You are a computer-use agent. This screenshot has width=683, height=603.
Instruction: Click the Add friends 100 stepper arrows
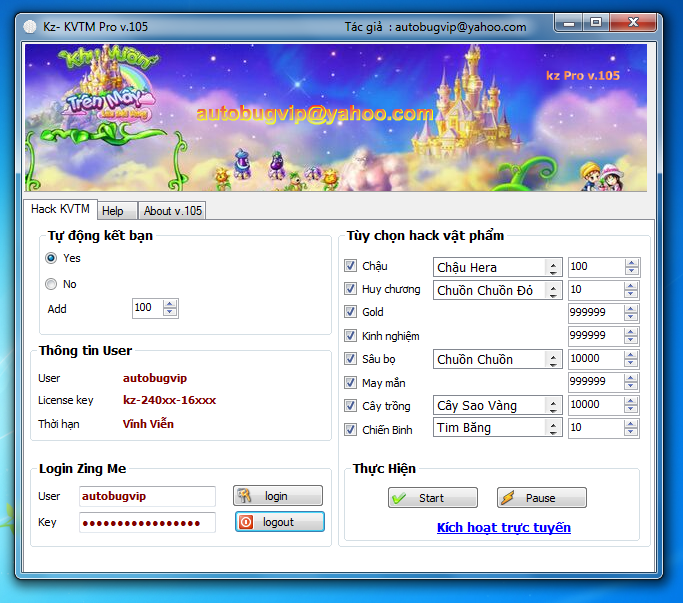pos(170,308)
